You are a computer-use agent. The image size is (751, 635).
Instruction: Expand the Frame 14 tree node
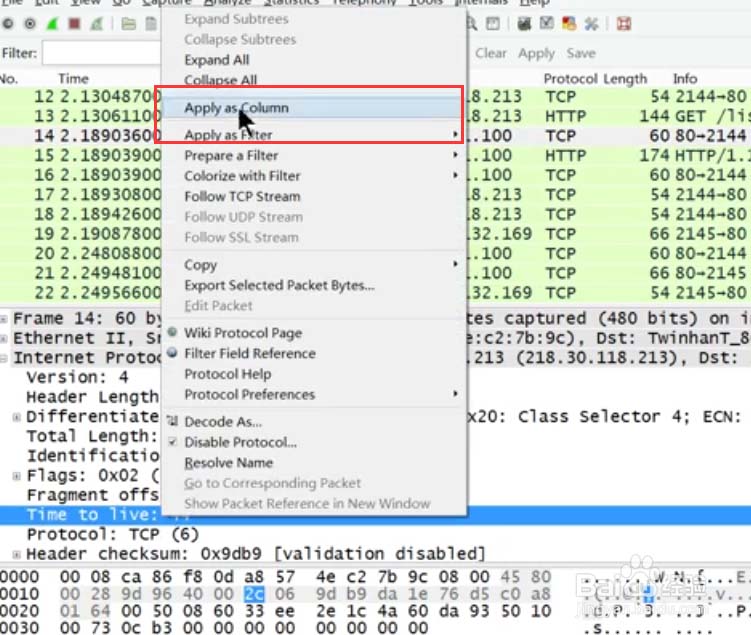(6, 319)
